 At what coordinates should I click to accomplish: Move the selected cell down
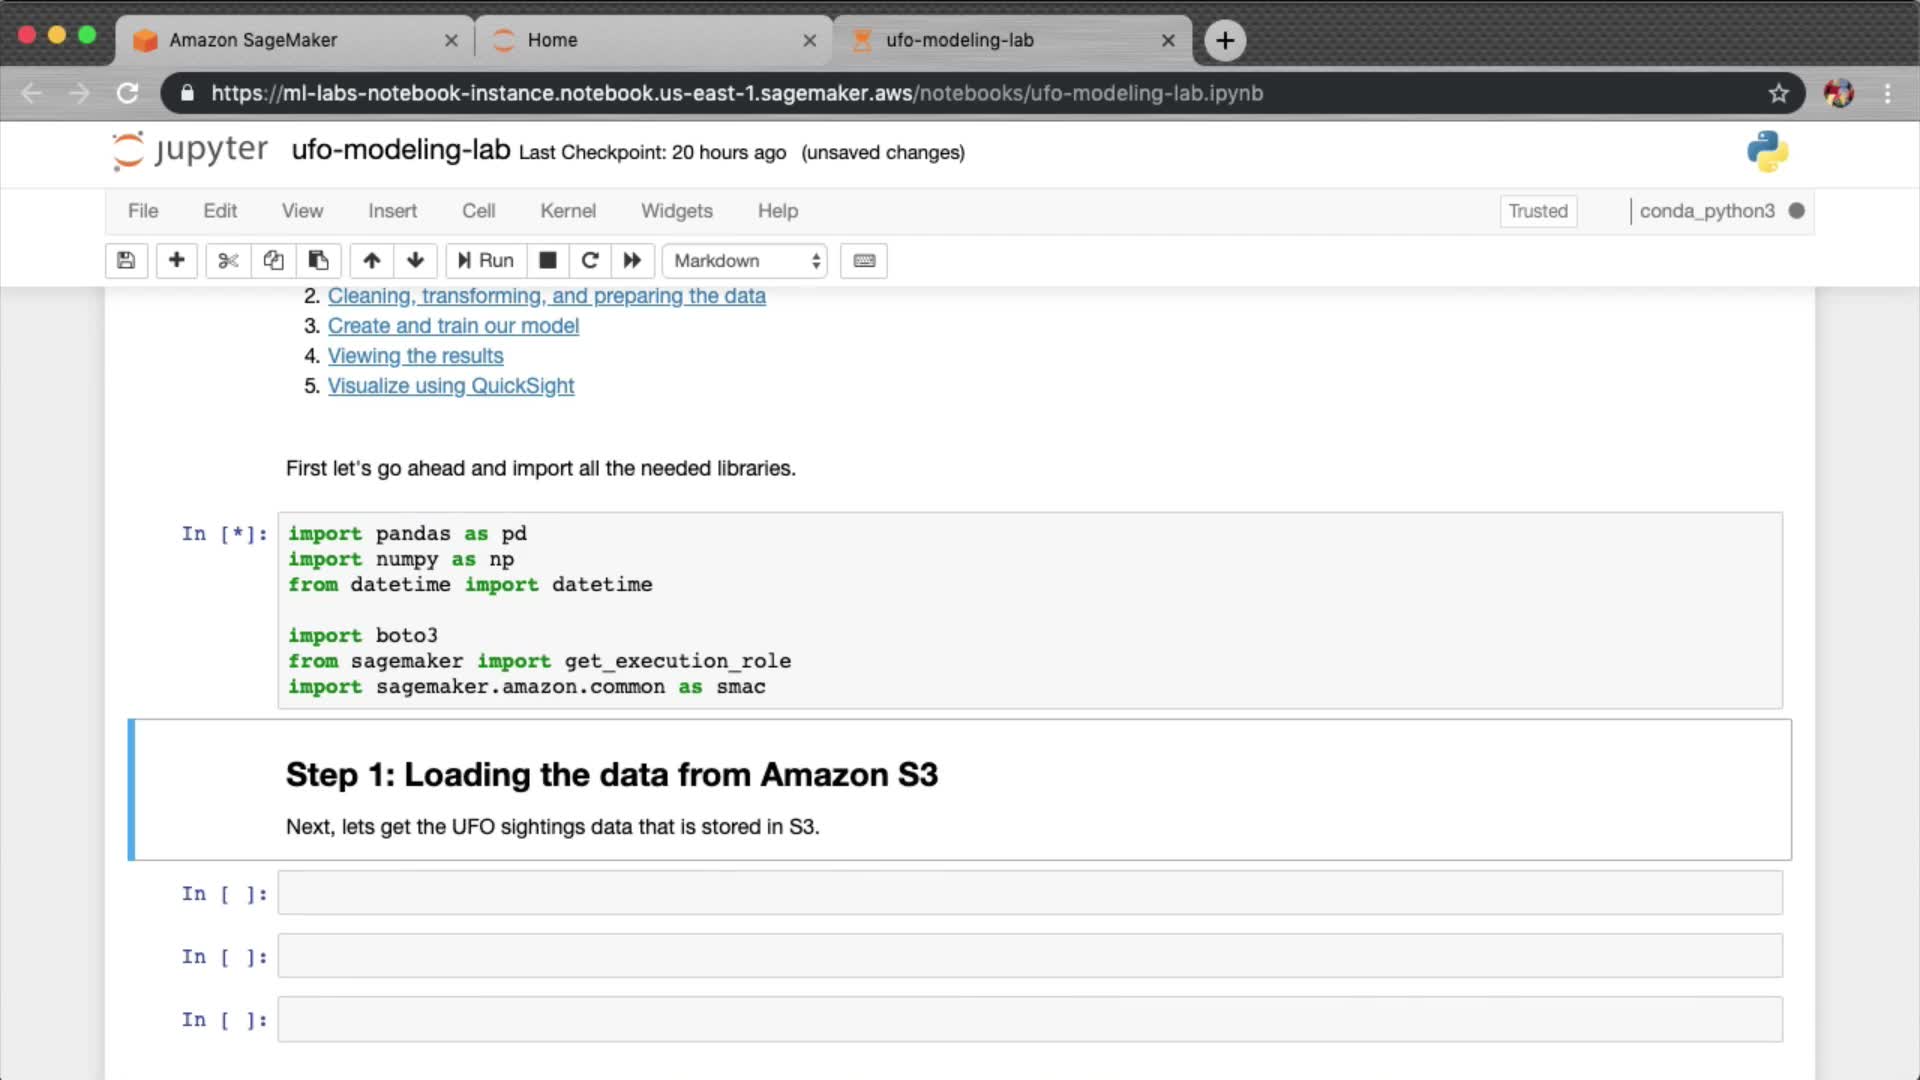click(x=415, y=261)
